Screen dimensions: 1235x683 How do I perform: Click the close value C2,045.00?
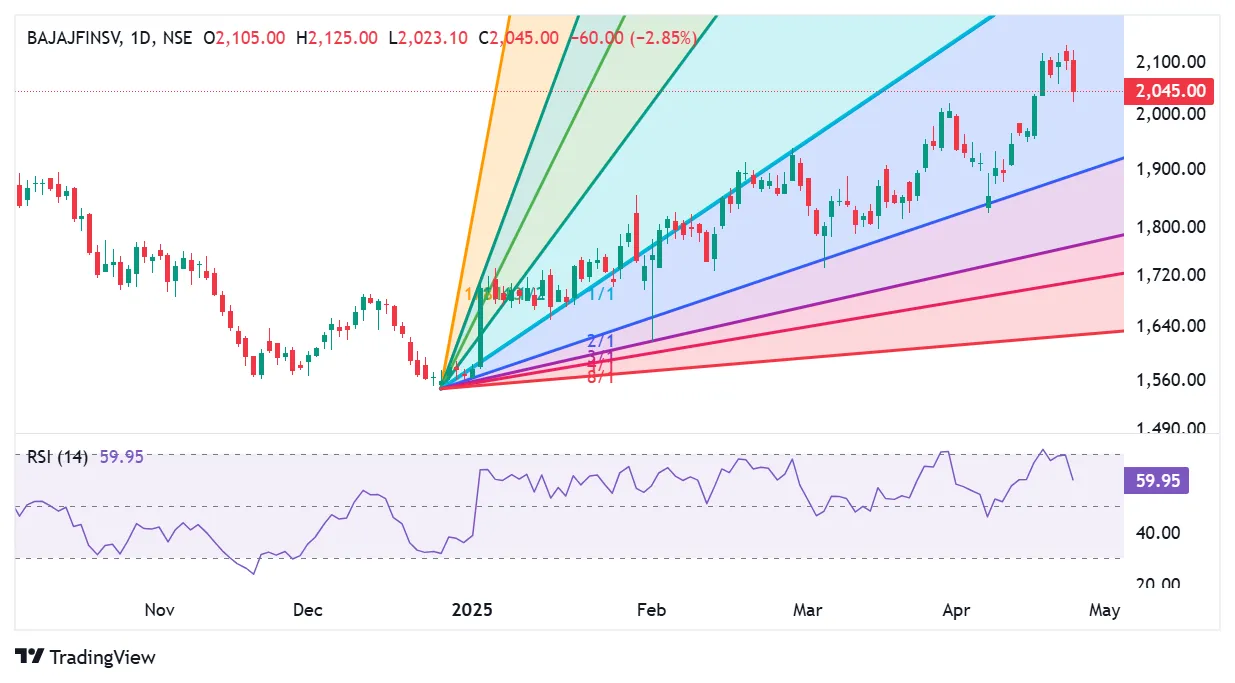(518, 38)
